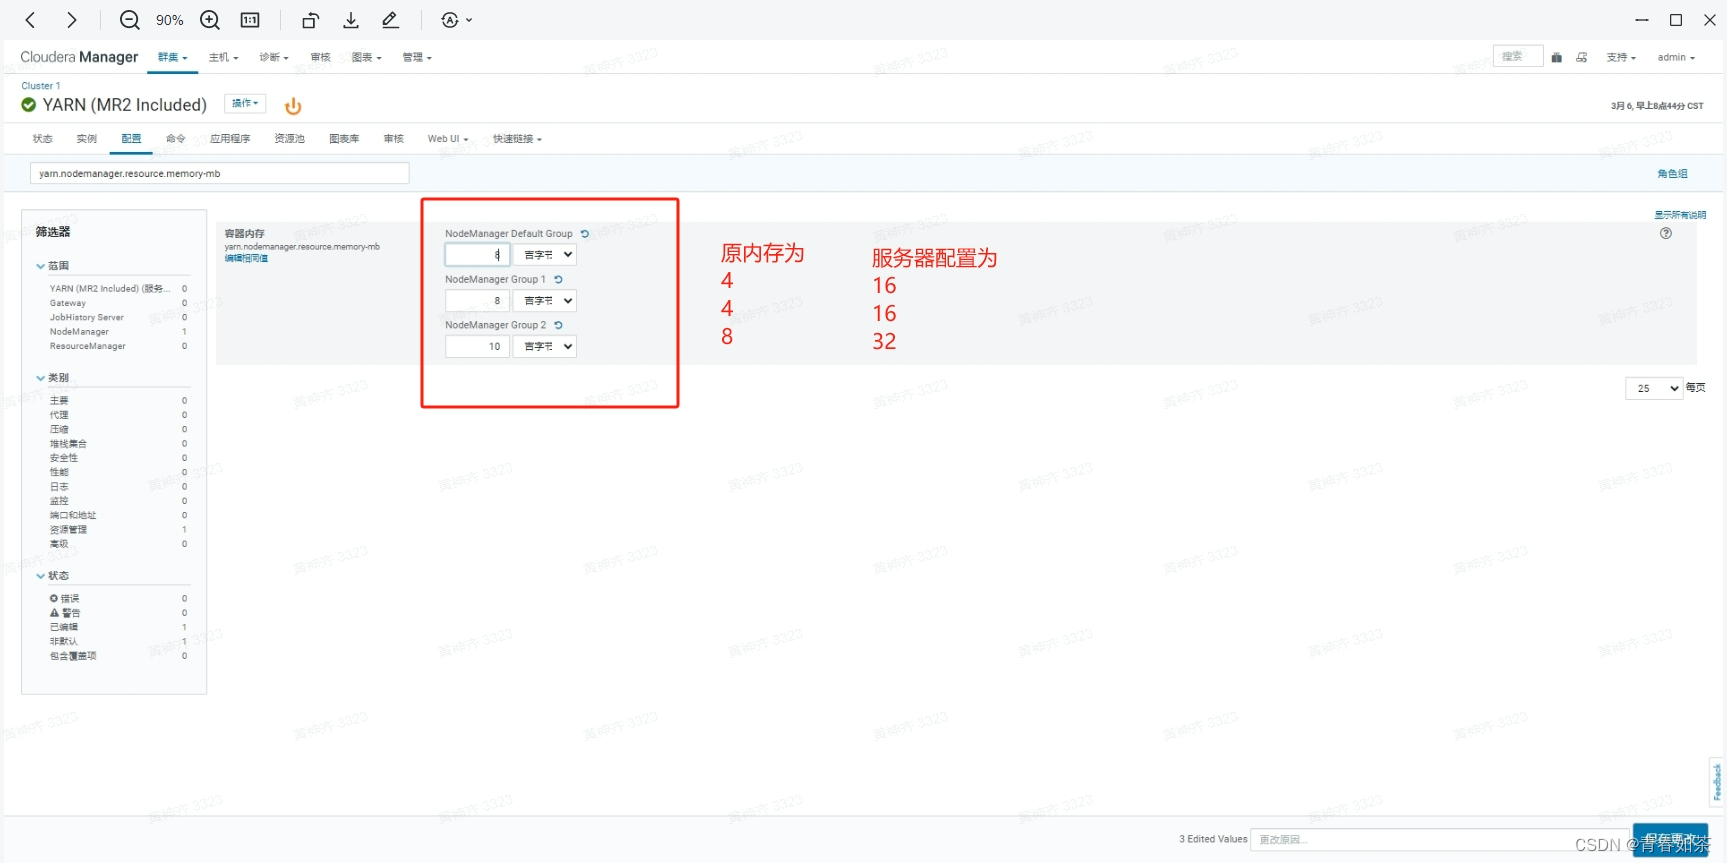Collapse the 类别 category filter section
The width and height of the screenshot is (1727, 863).
[x=53, y=378]
